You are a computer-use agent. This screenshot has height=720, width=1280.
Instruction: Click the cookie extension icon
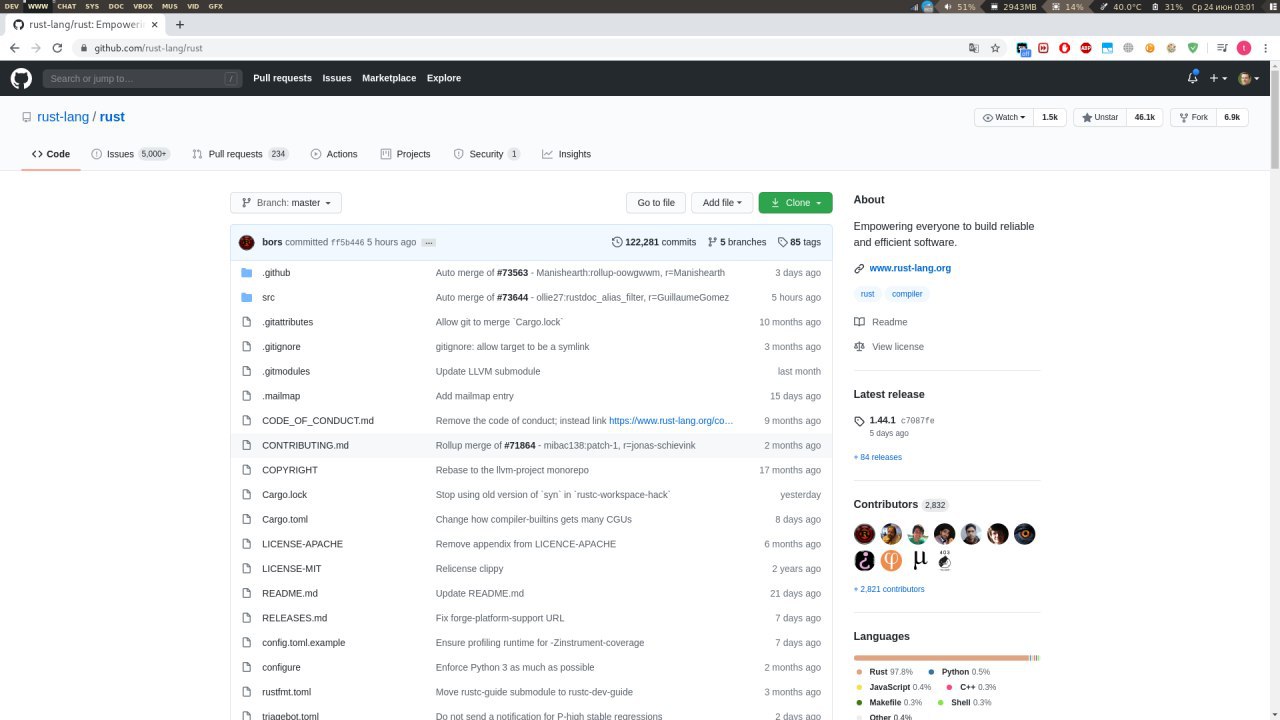(1171, 48)
